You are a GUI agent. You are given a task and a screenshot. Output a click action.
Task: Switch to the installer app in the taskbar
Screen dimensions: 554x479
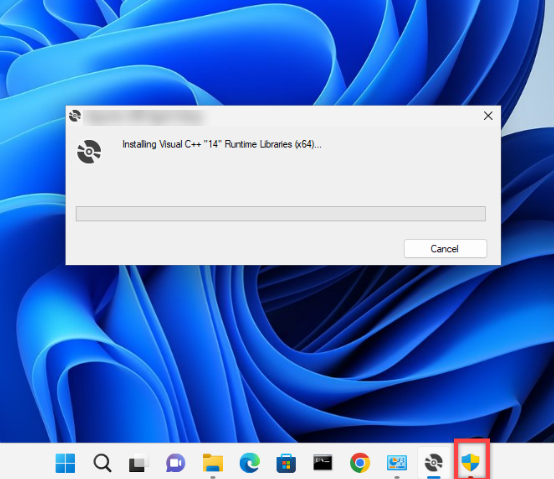[434, 463]
